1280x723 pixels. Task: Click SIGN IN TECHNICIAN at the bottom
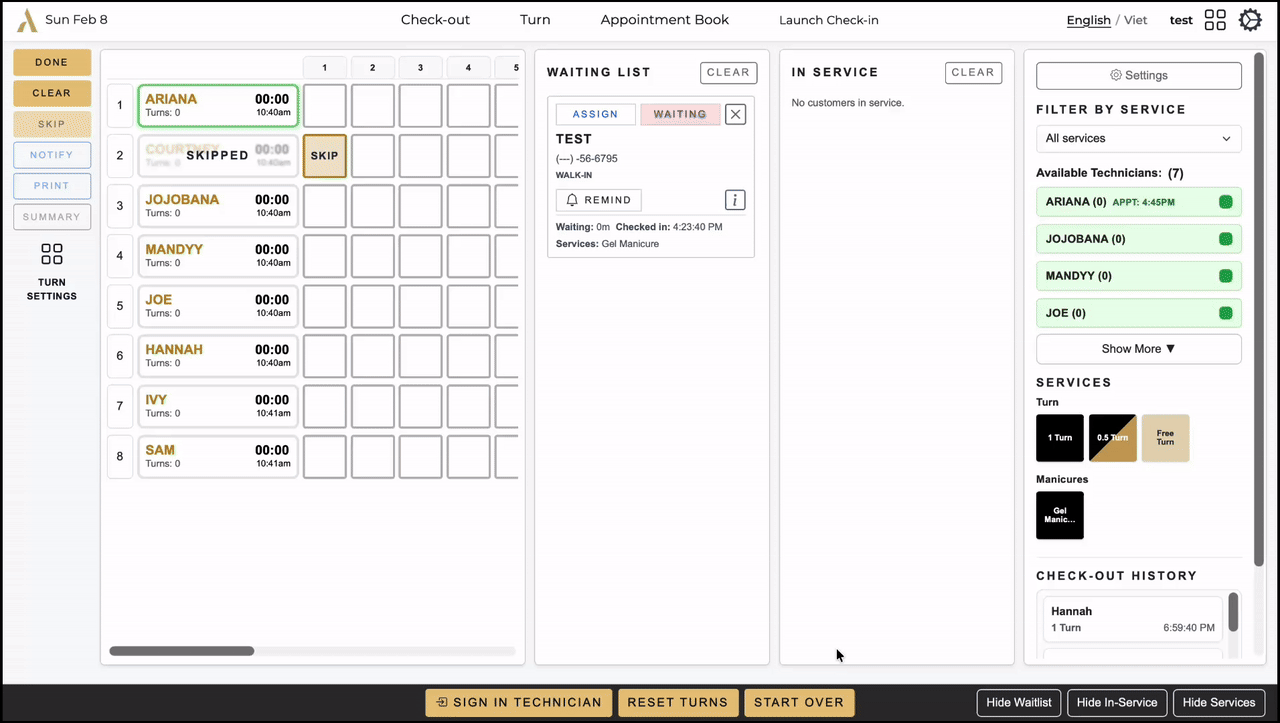coord(518,702)
